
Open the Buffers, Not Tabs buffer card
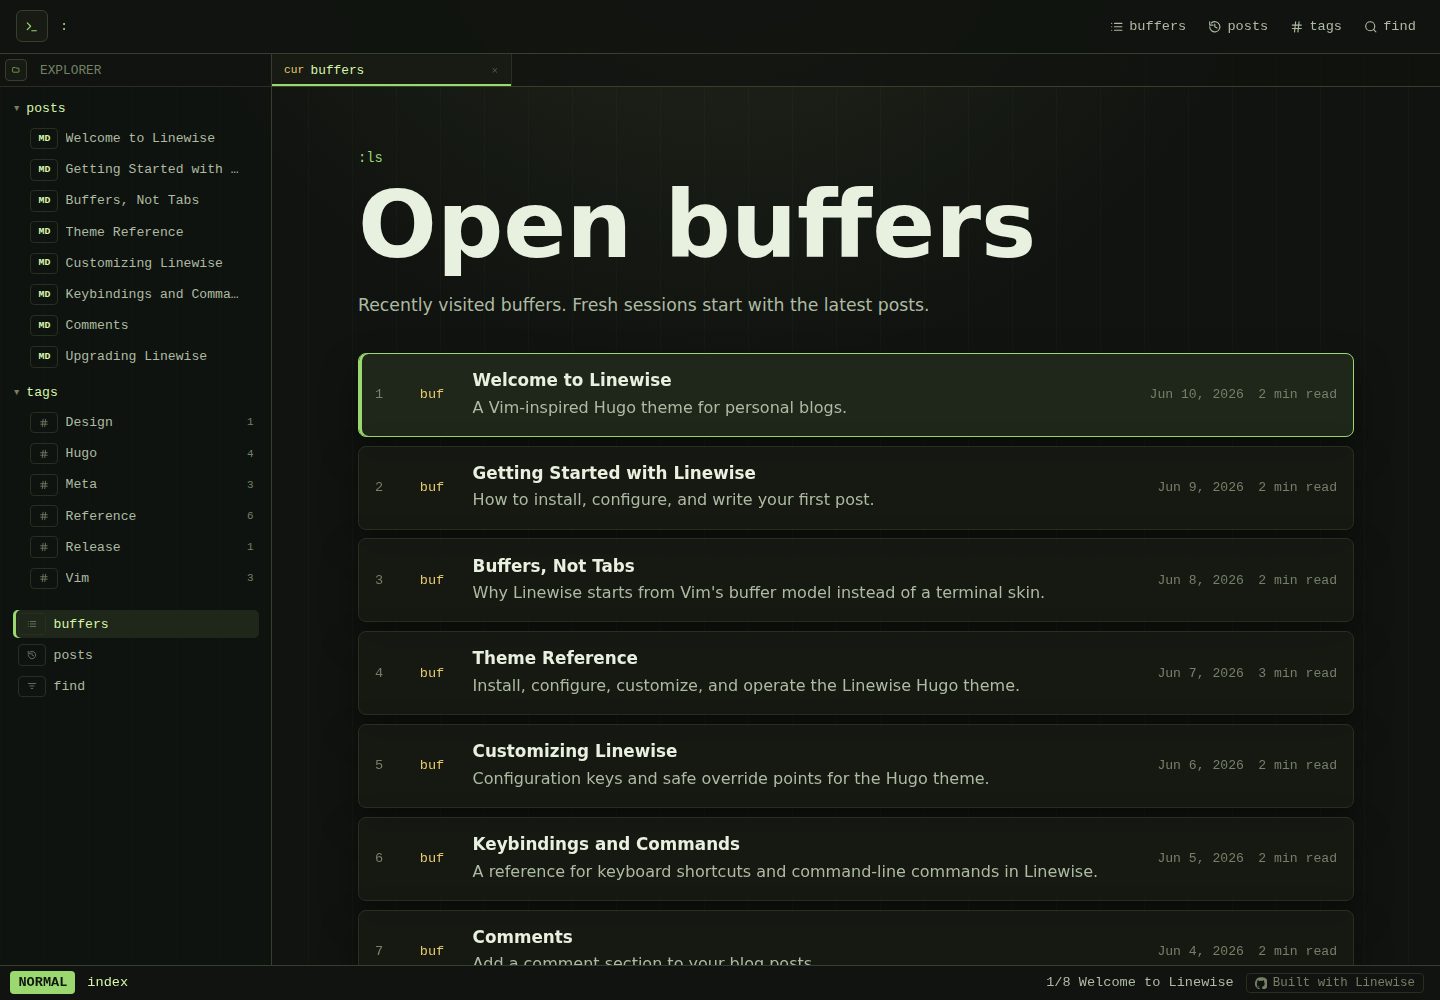(856, 580)
